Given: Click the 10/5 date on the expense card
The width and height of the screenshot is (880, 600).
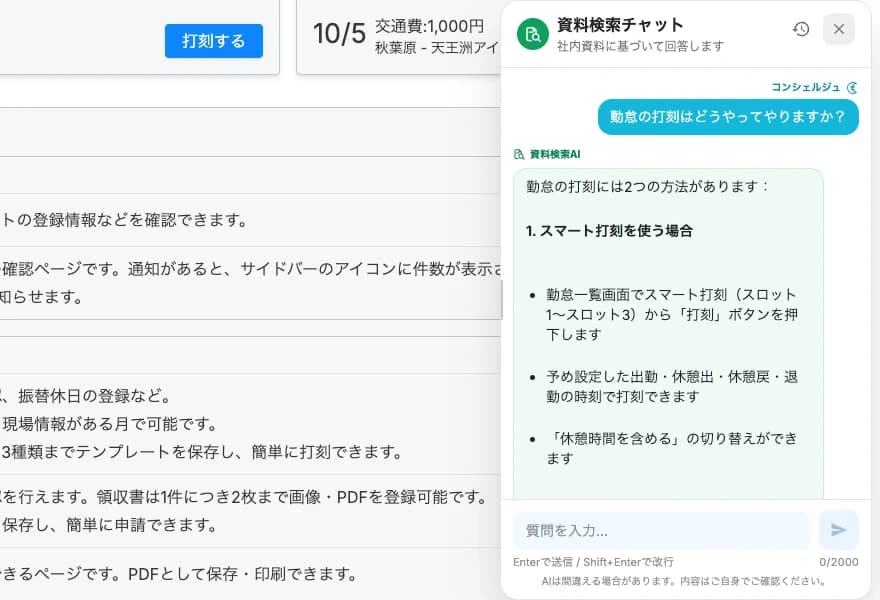Looking at the screenshot, I should (340, 34).
